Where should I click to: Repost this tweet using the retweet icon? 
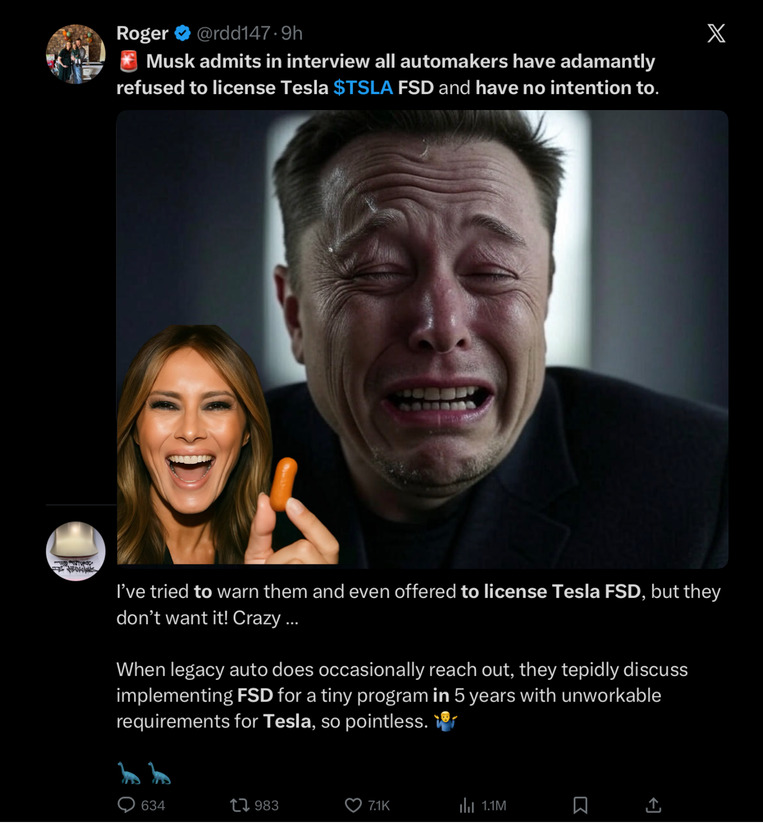[239, 805]
